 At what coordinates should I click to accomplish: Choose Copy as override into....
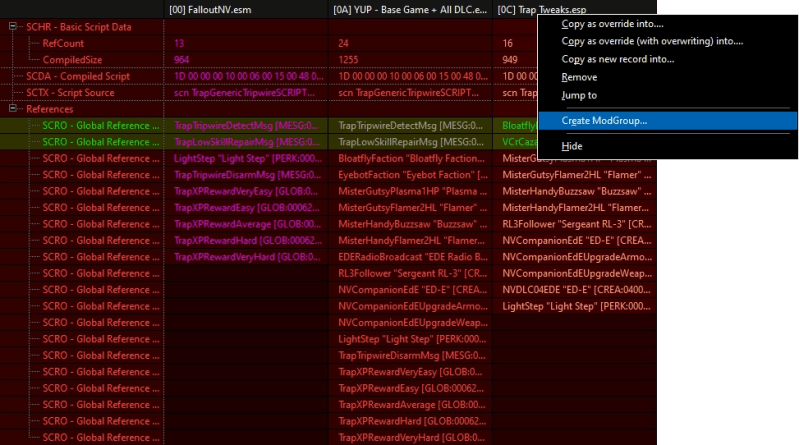tap(612, 24)
